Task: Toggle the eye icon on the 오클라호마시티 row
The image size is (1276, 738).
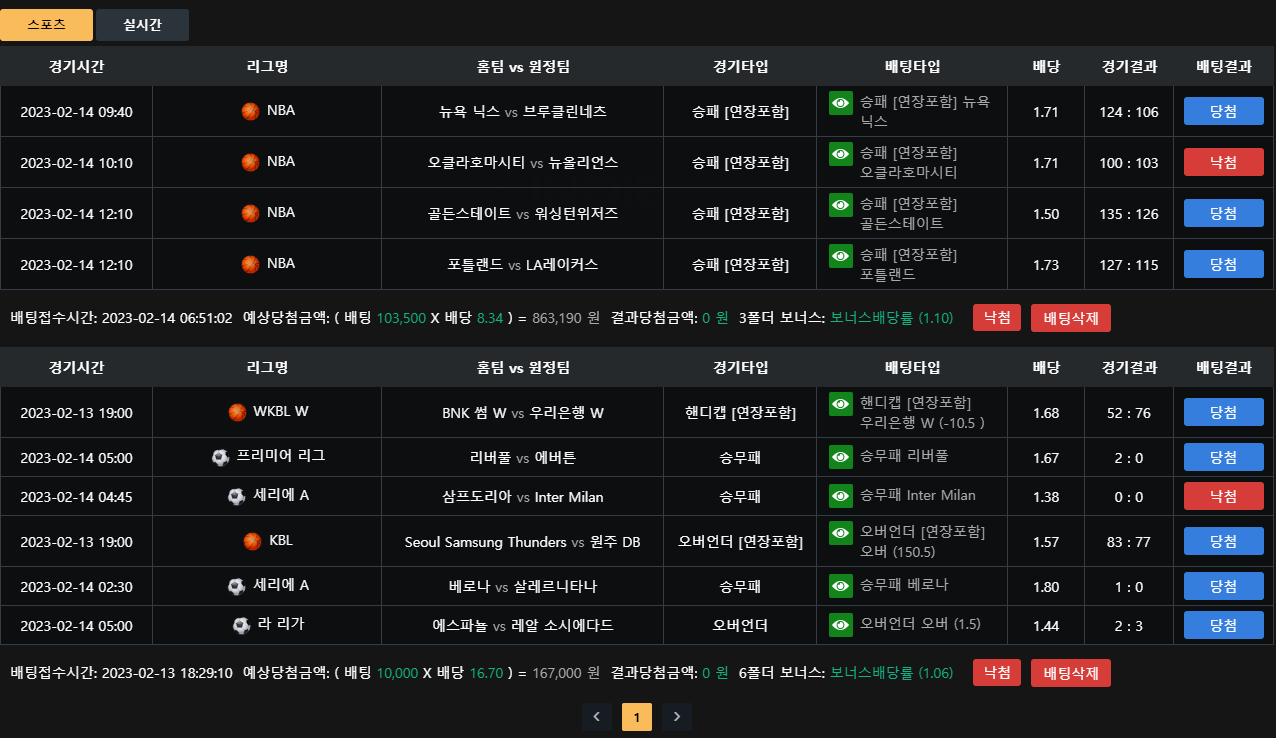Action: (x=841, y=154)
